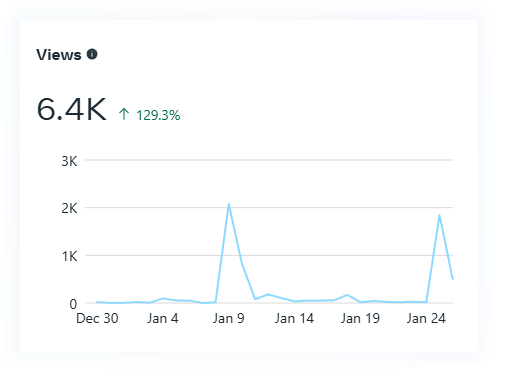Click the green upward trend arrow

(124, 114)
